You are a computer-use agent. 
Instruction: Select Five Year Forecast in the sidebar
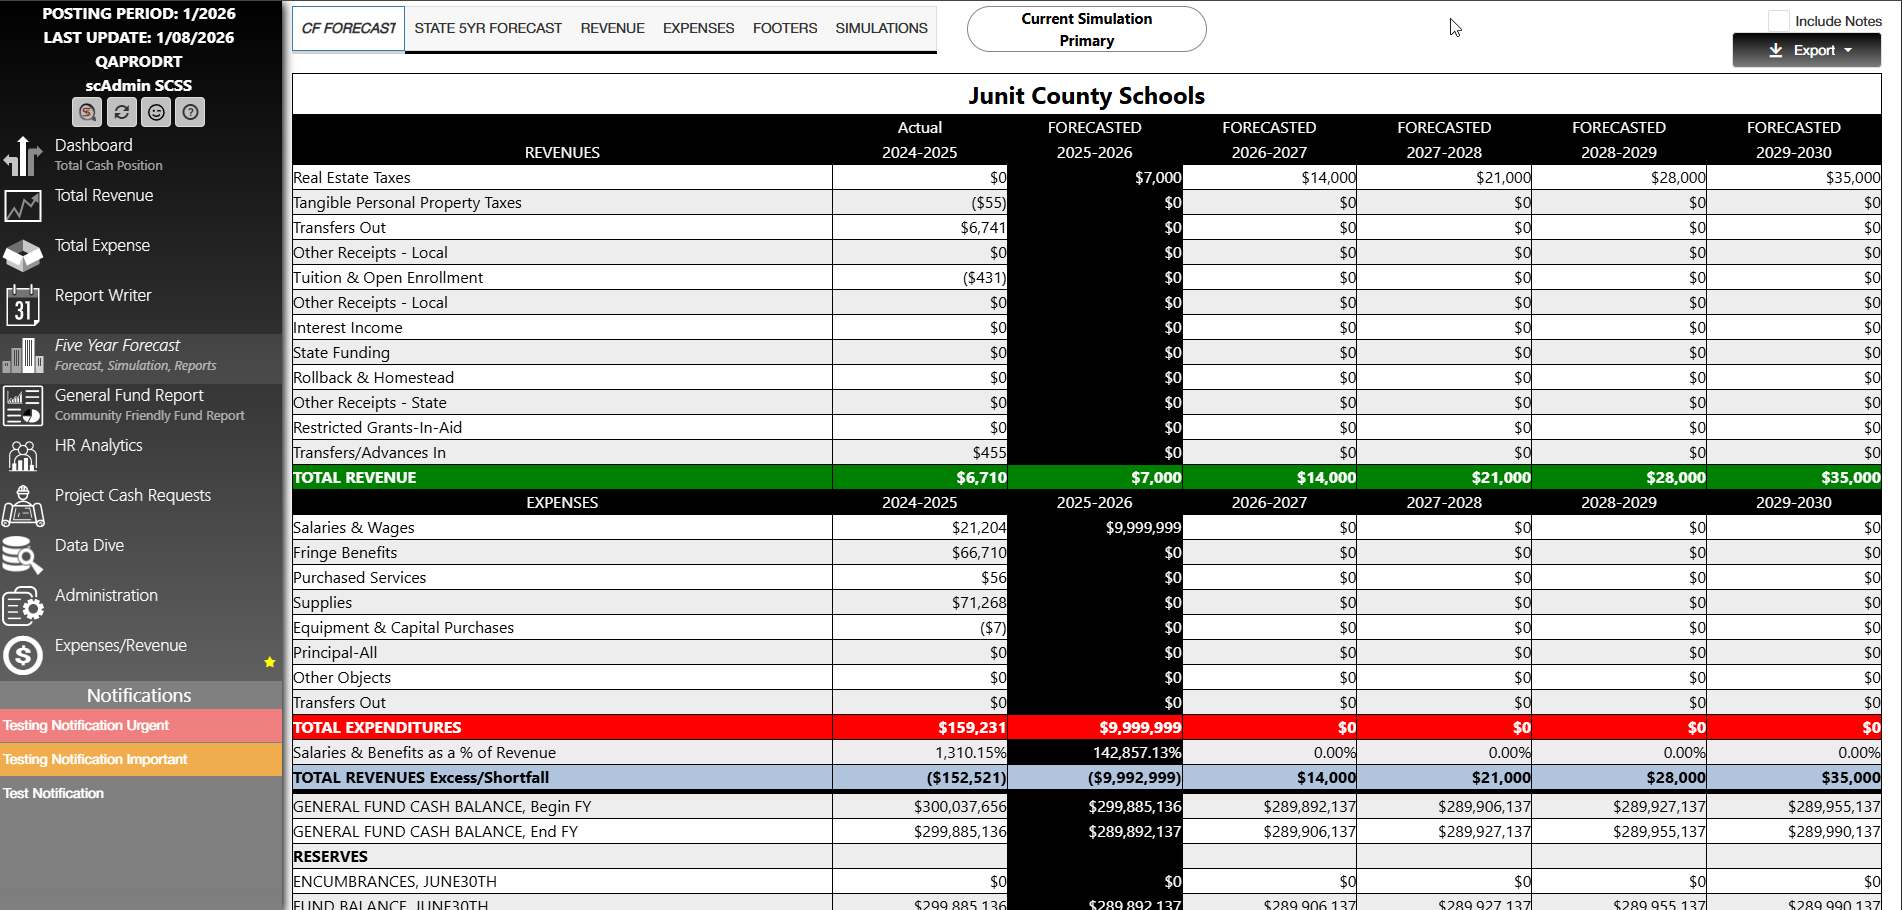click(x=117, y=345)
